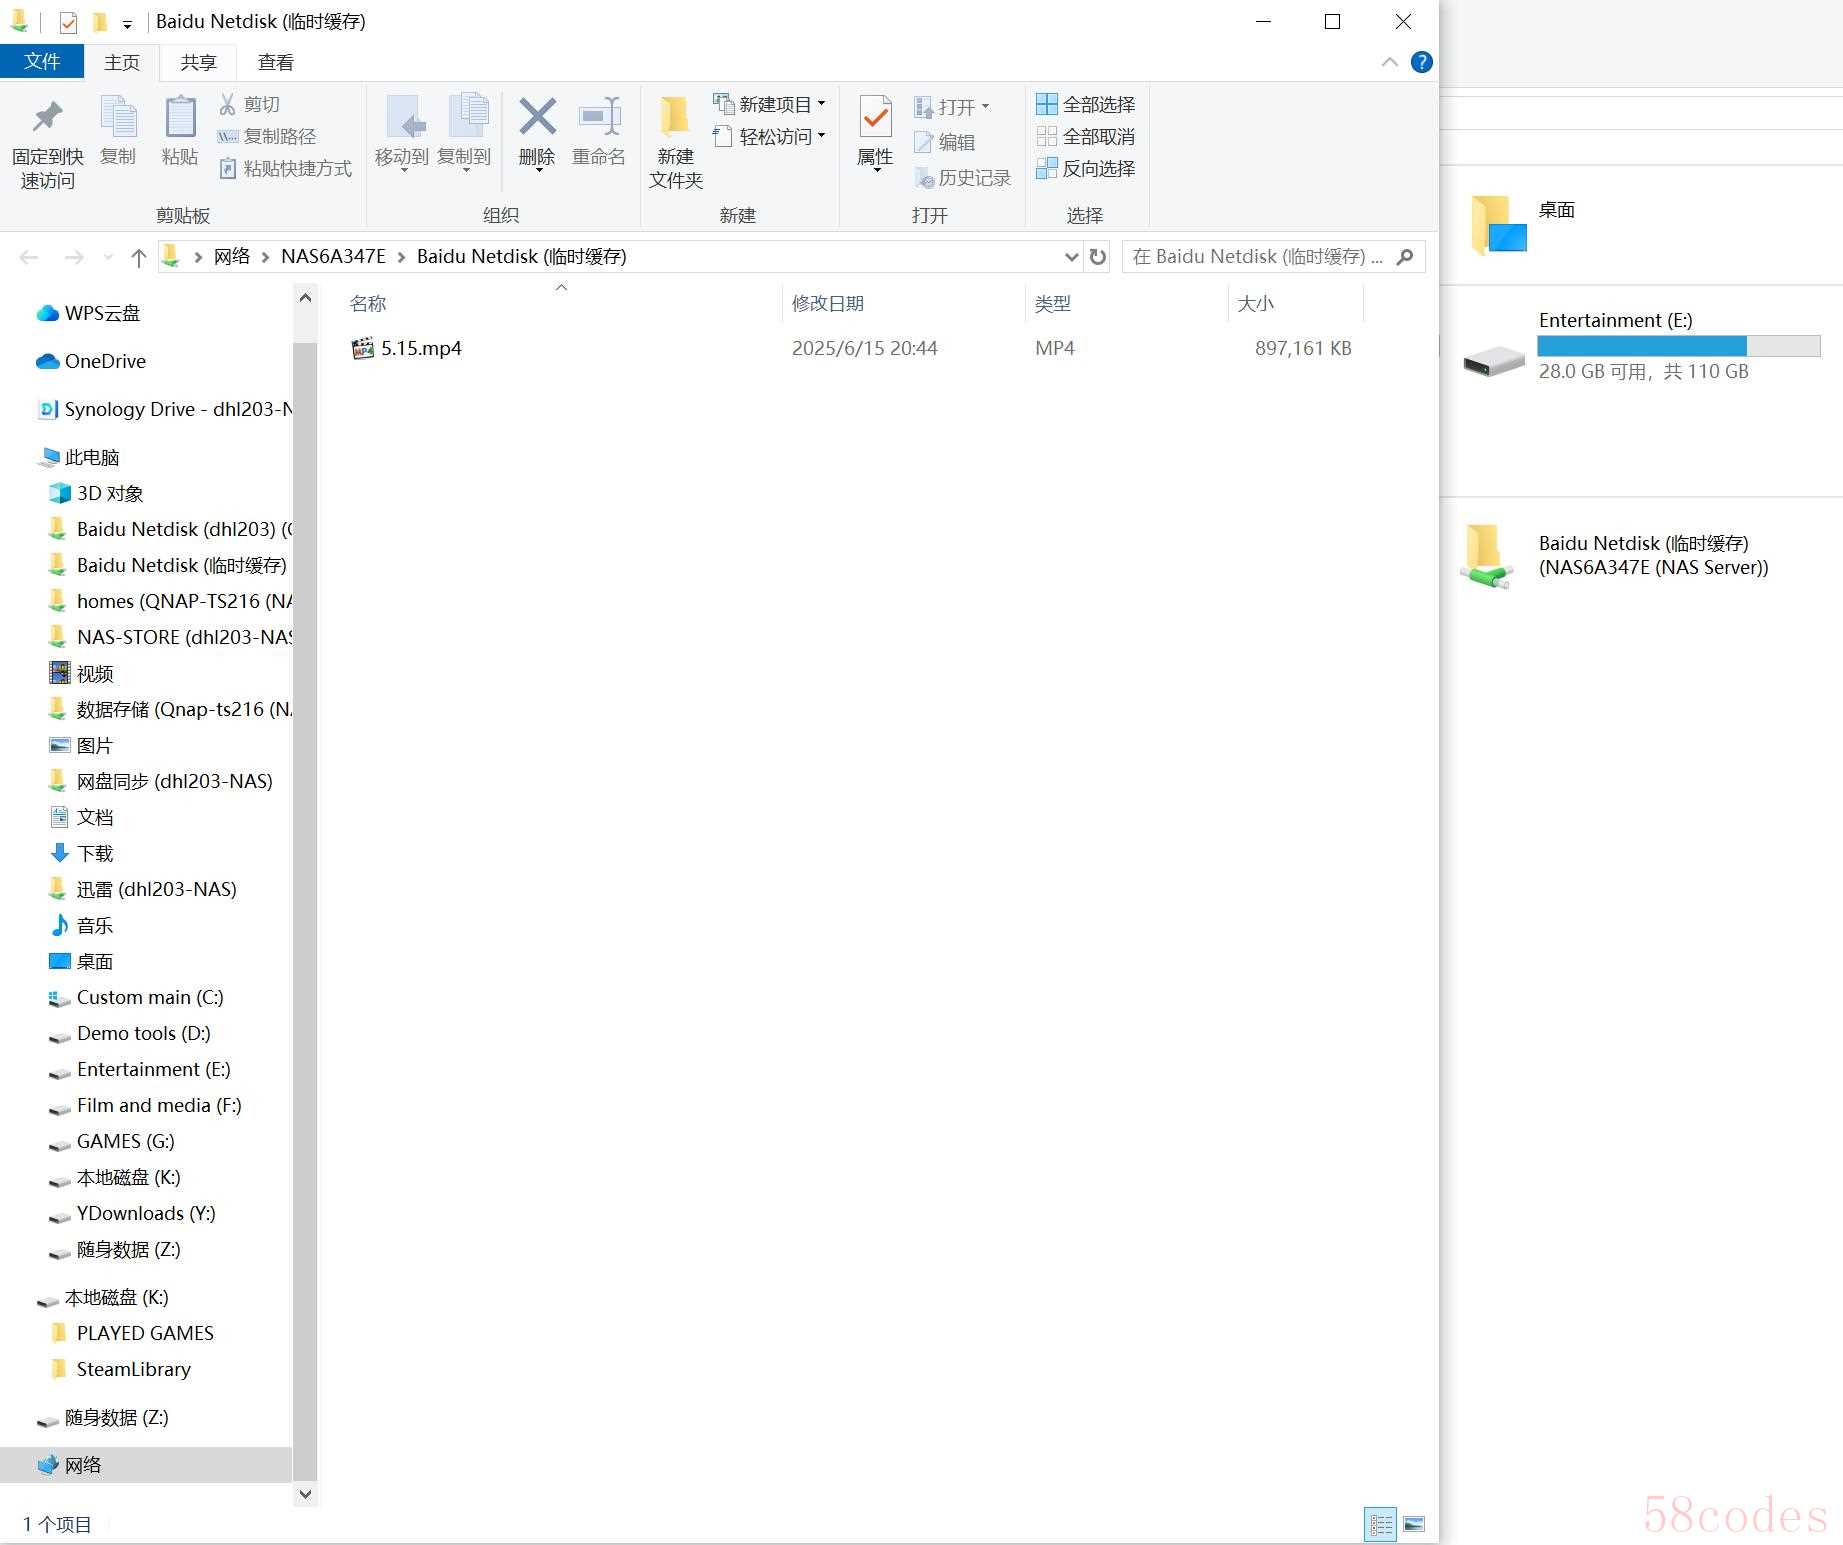This screenshot has width=1843, height=1545.
Task: Select Film and media (F:) drive
Action: [x=145, y=1105]
